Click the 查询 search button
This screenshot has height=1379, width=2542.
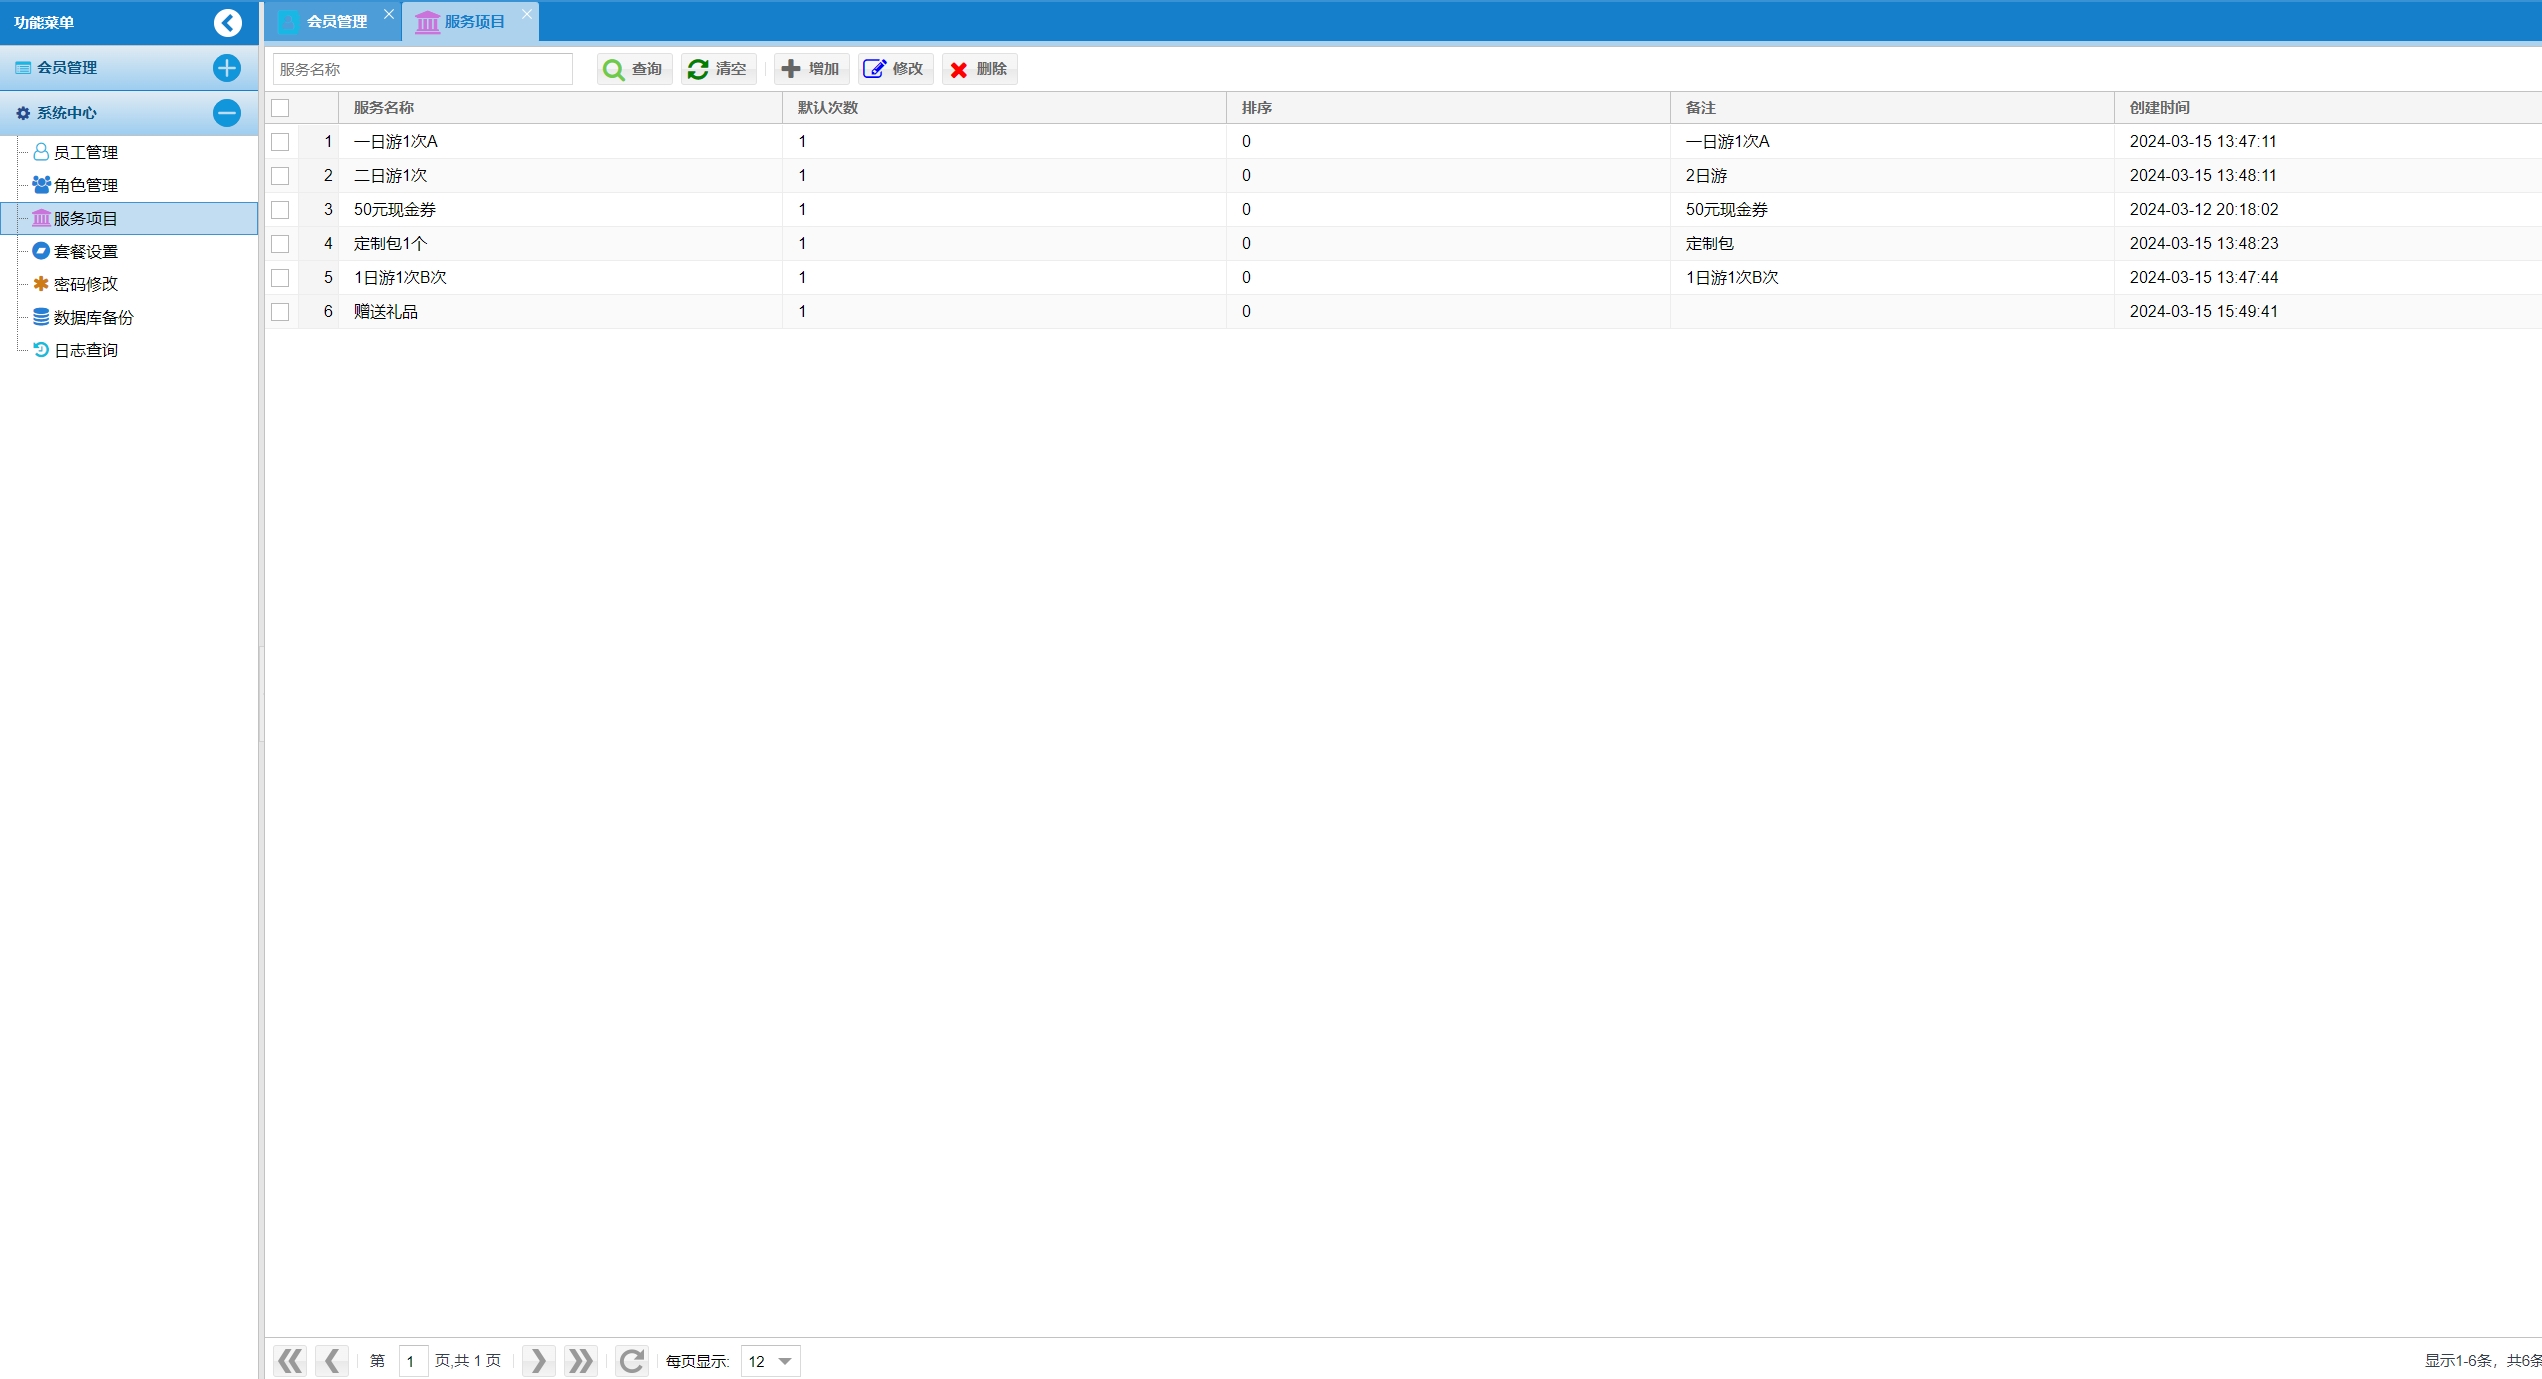click(x=634, y=69)
